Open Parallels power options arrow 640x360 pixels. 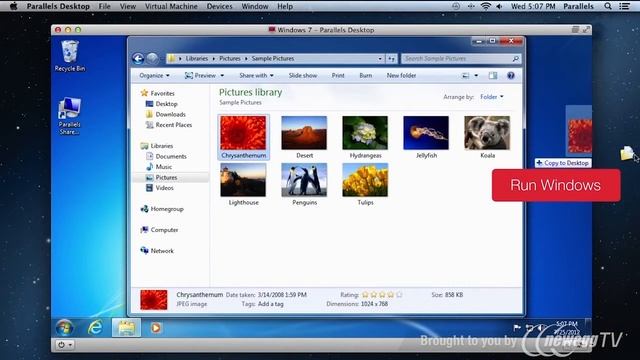(x=71, y=345)
